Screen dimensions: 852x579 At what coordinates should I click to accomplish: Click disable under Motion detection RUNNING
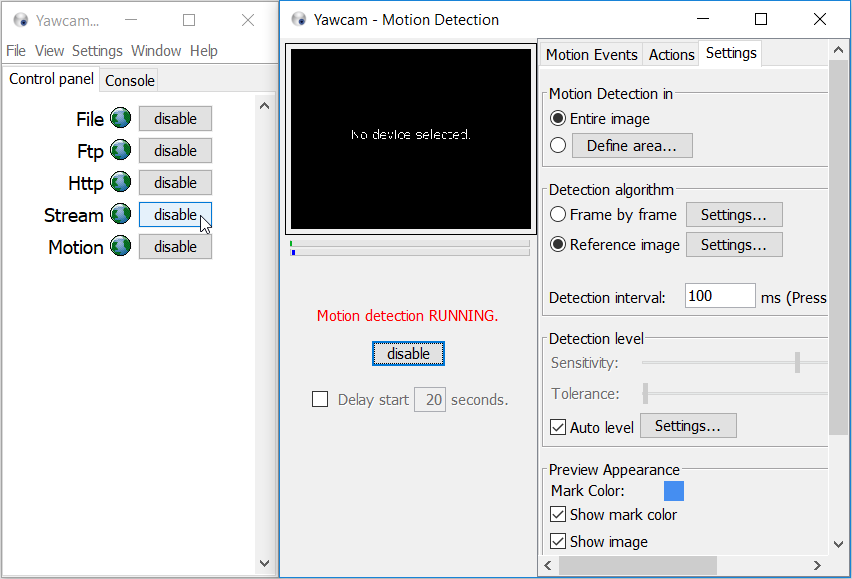click(x=408, y=354)
